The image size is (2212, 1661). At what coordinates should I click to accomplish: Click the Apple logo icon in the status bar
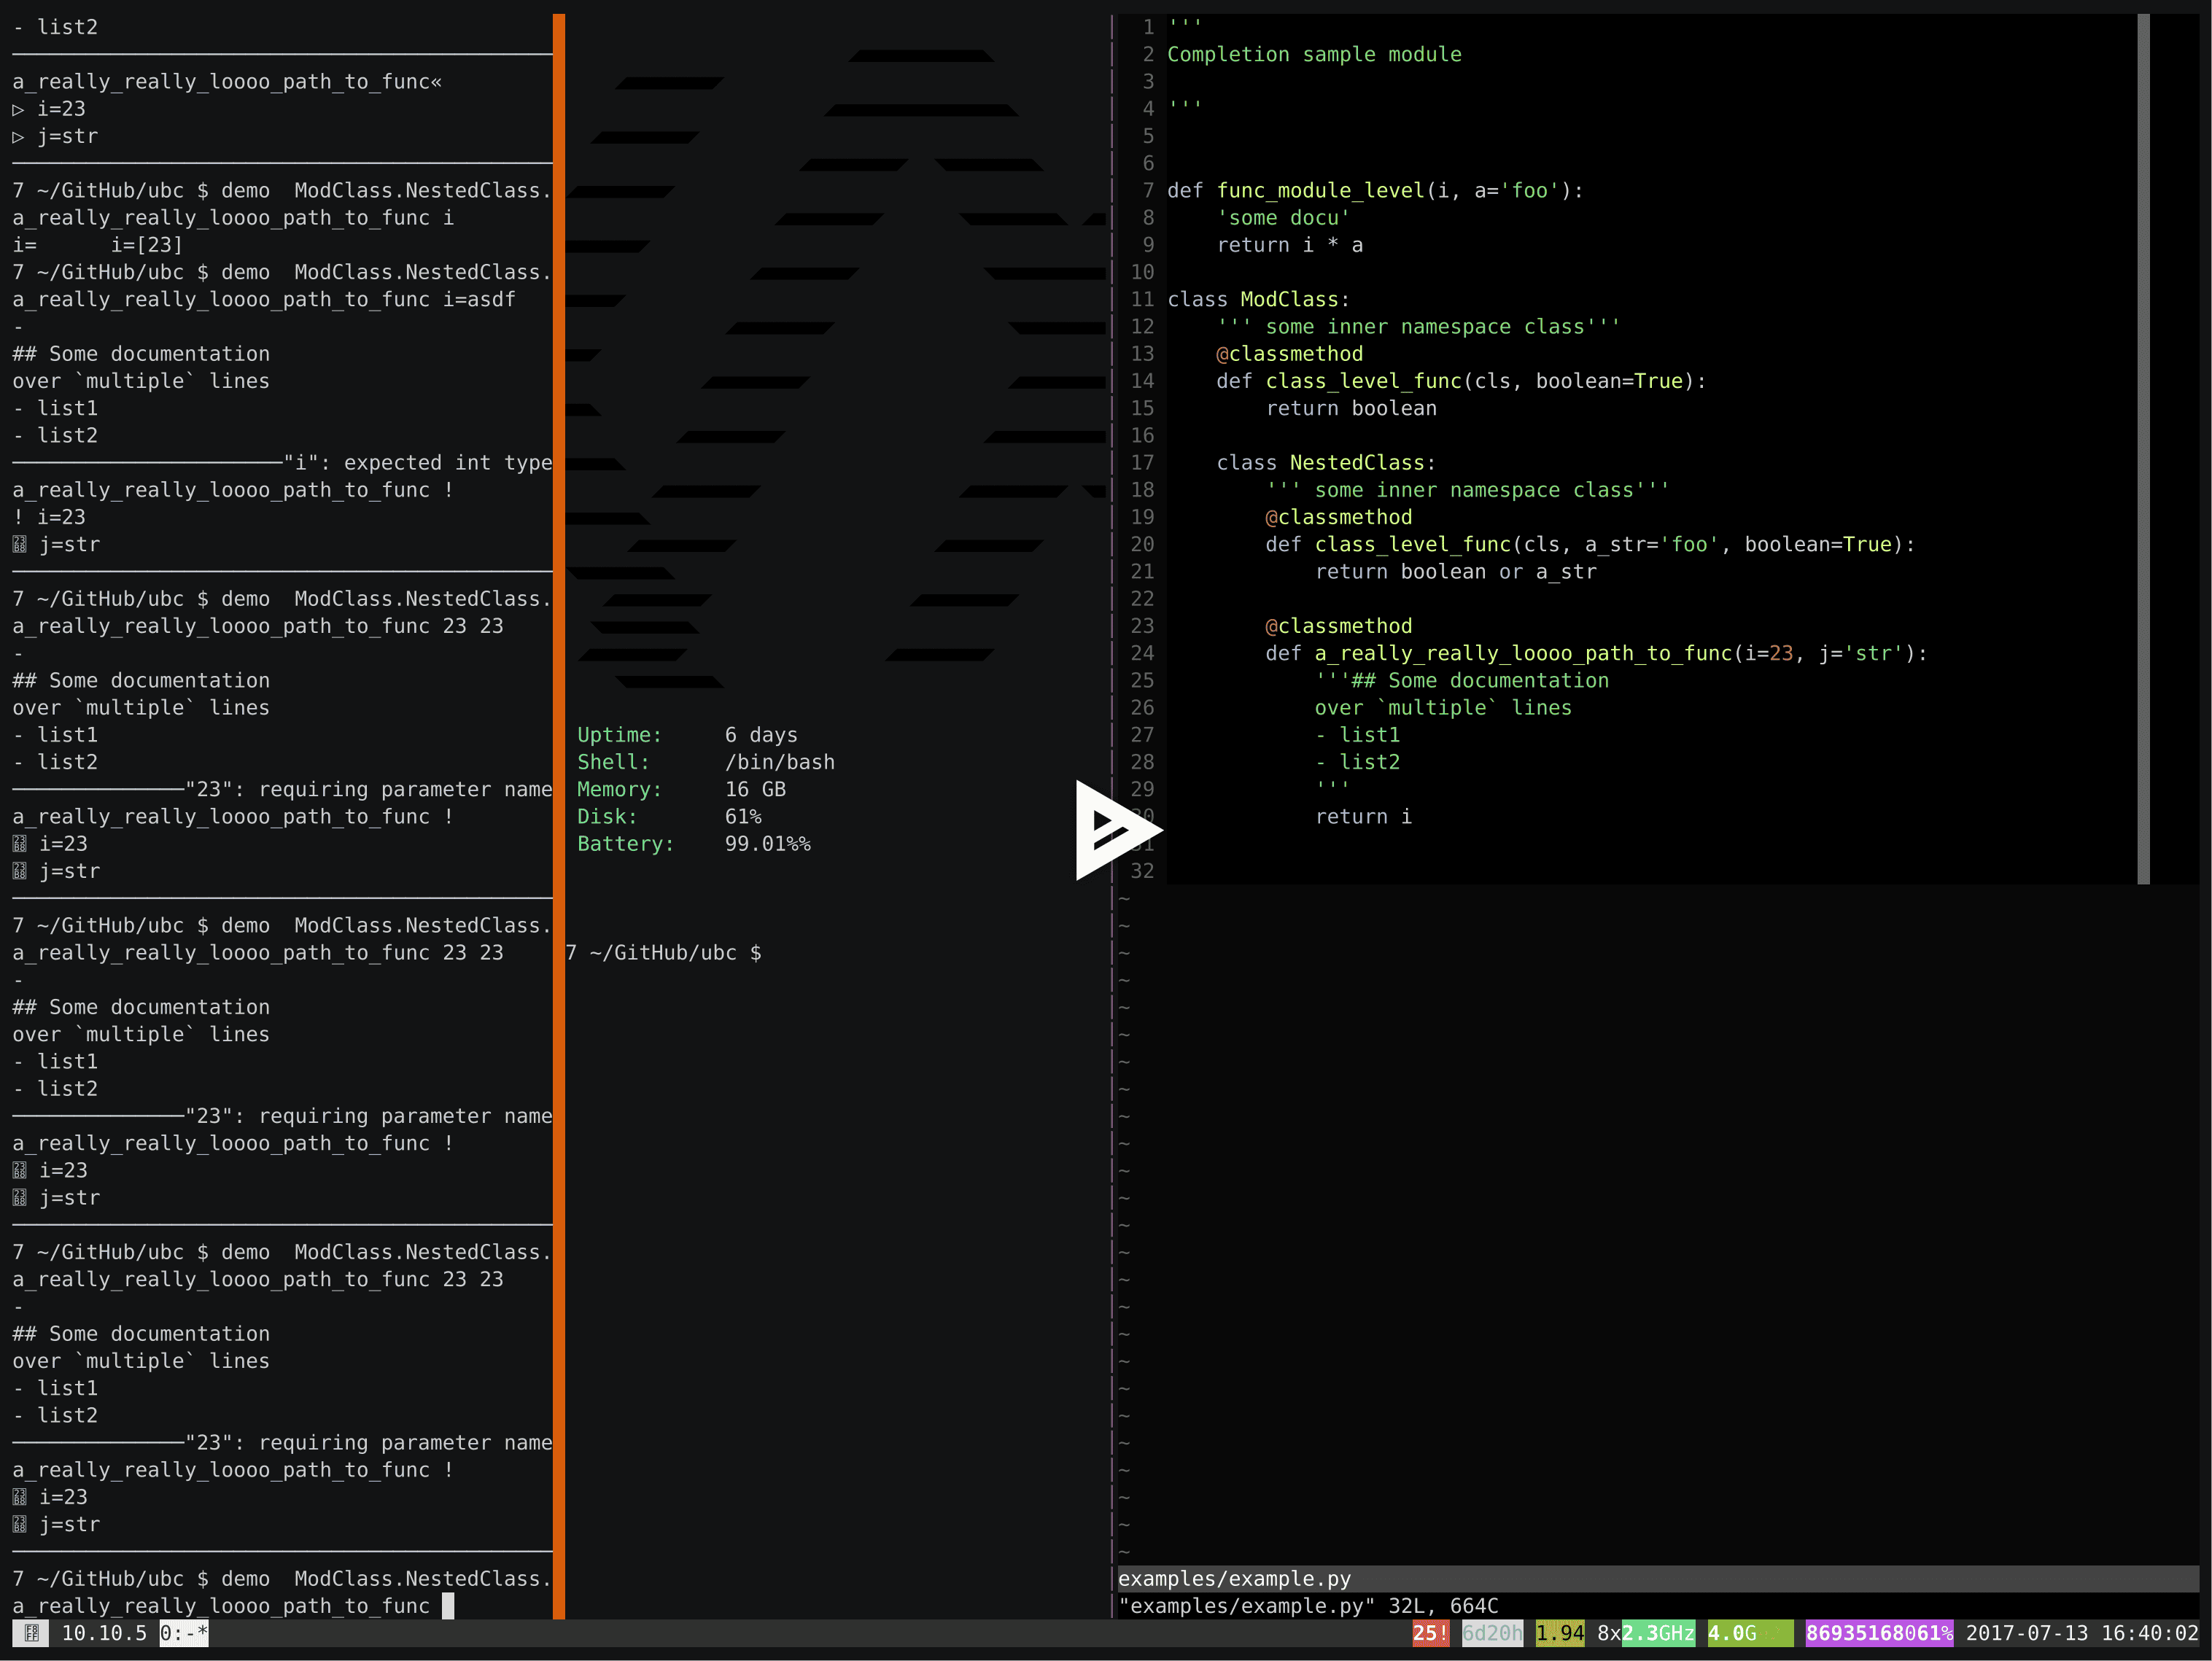[33, 1633]
